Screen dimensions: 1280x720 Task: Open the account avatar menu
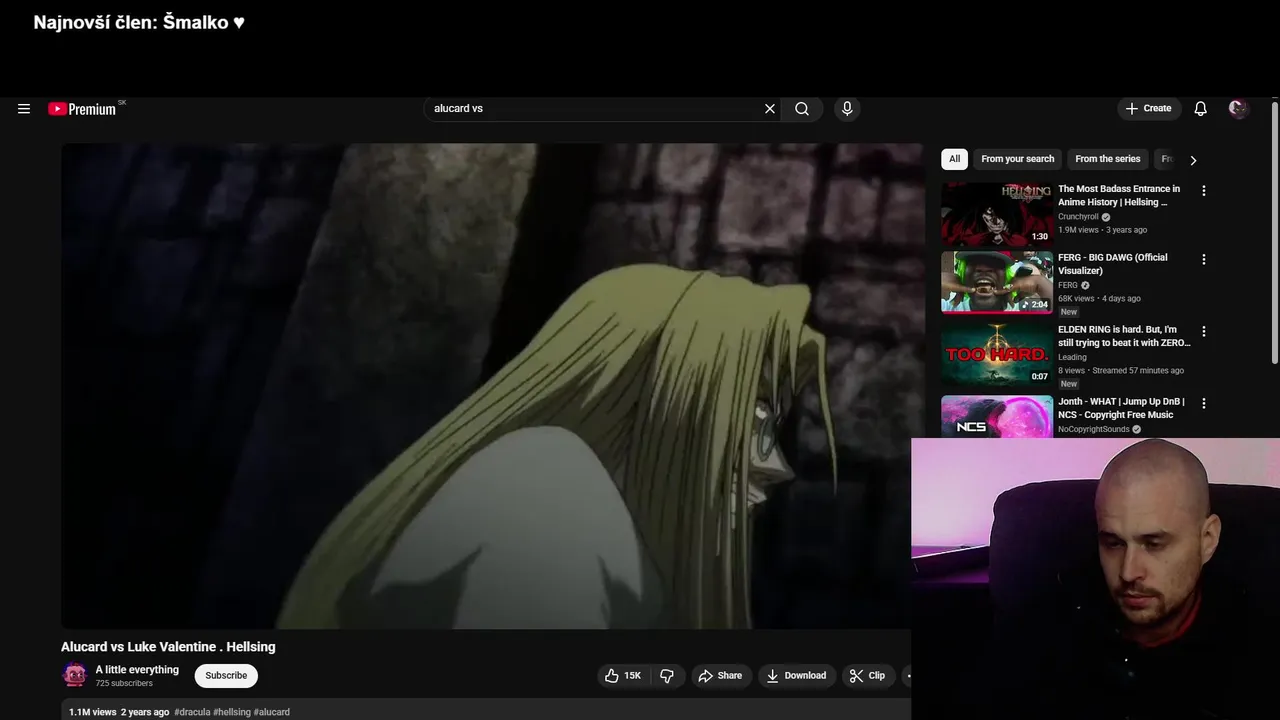pos(1238,109)
